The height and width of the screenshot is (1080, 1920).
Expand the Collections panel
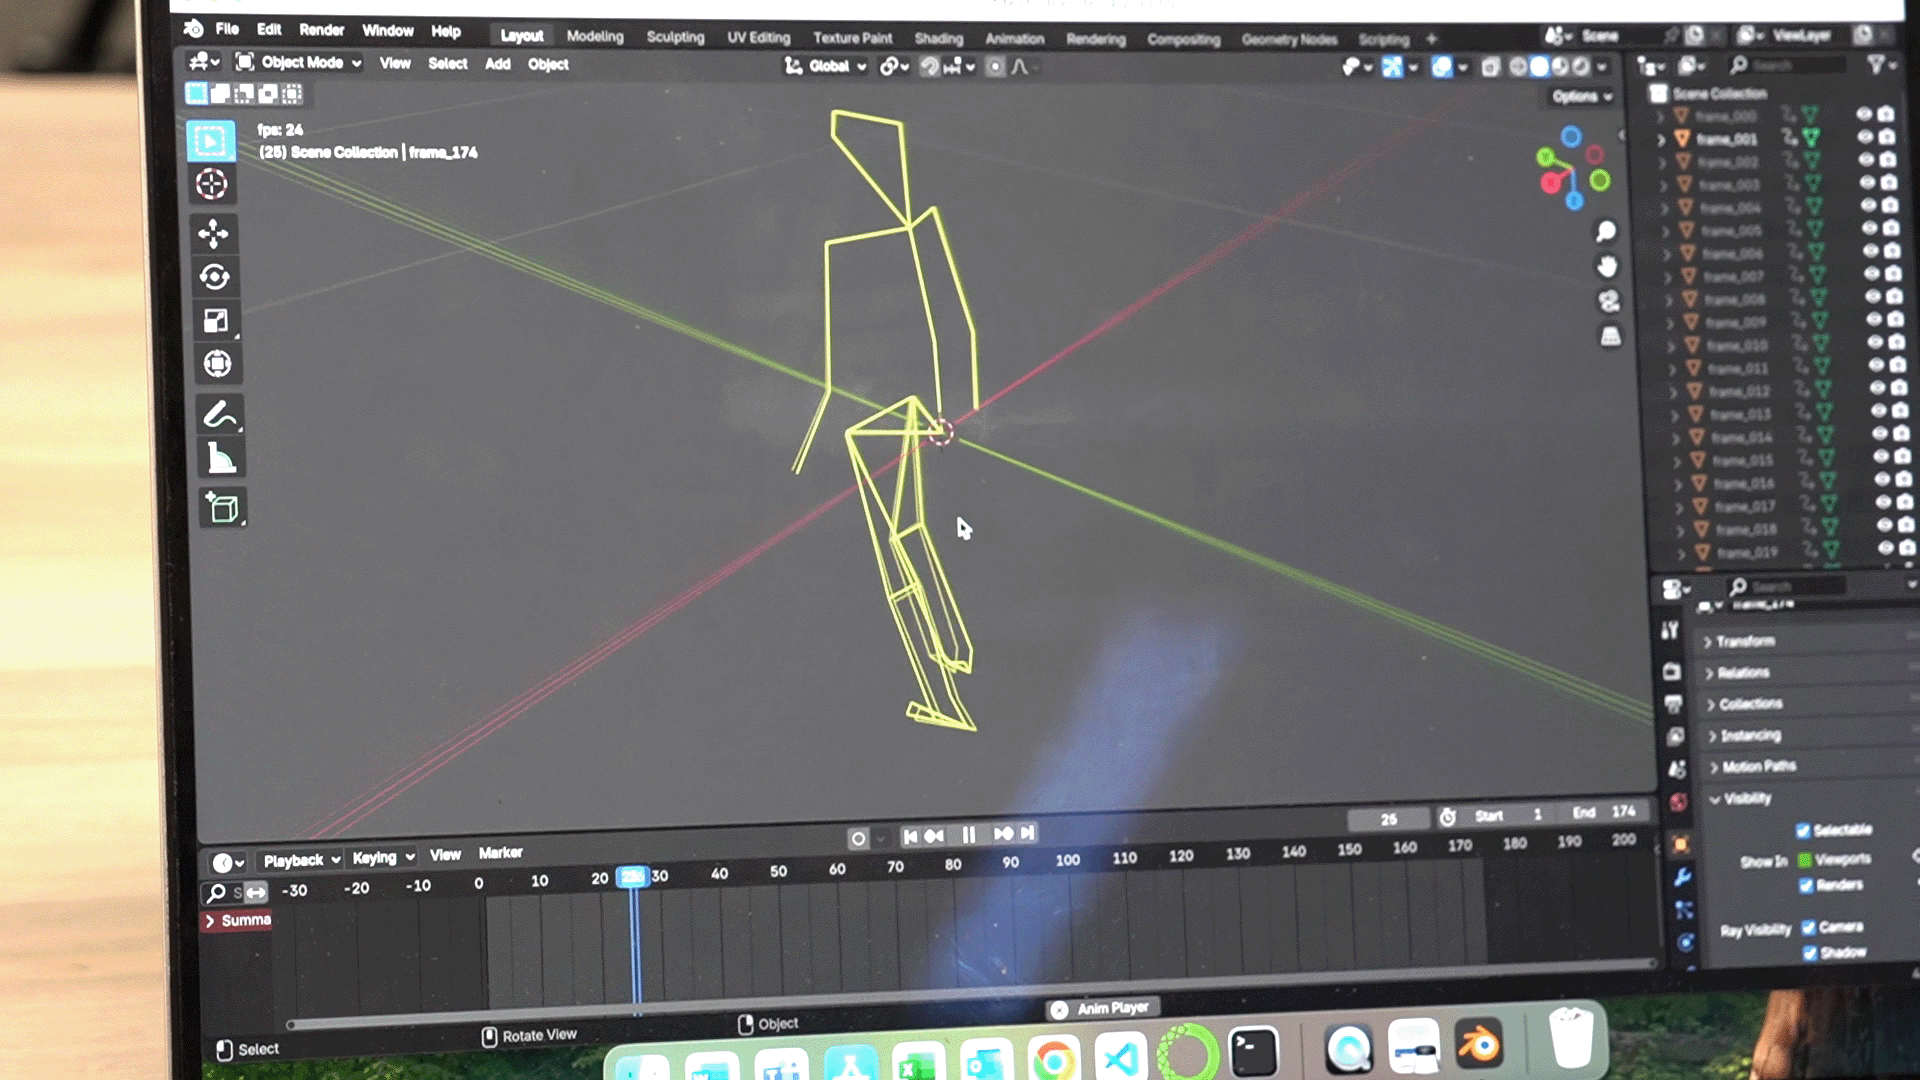(x=1749, y=704)
